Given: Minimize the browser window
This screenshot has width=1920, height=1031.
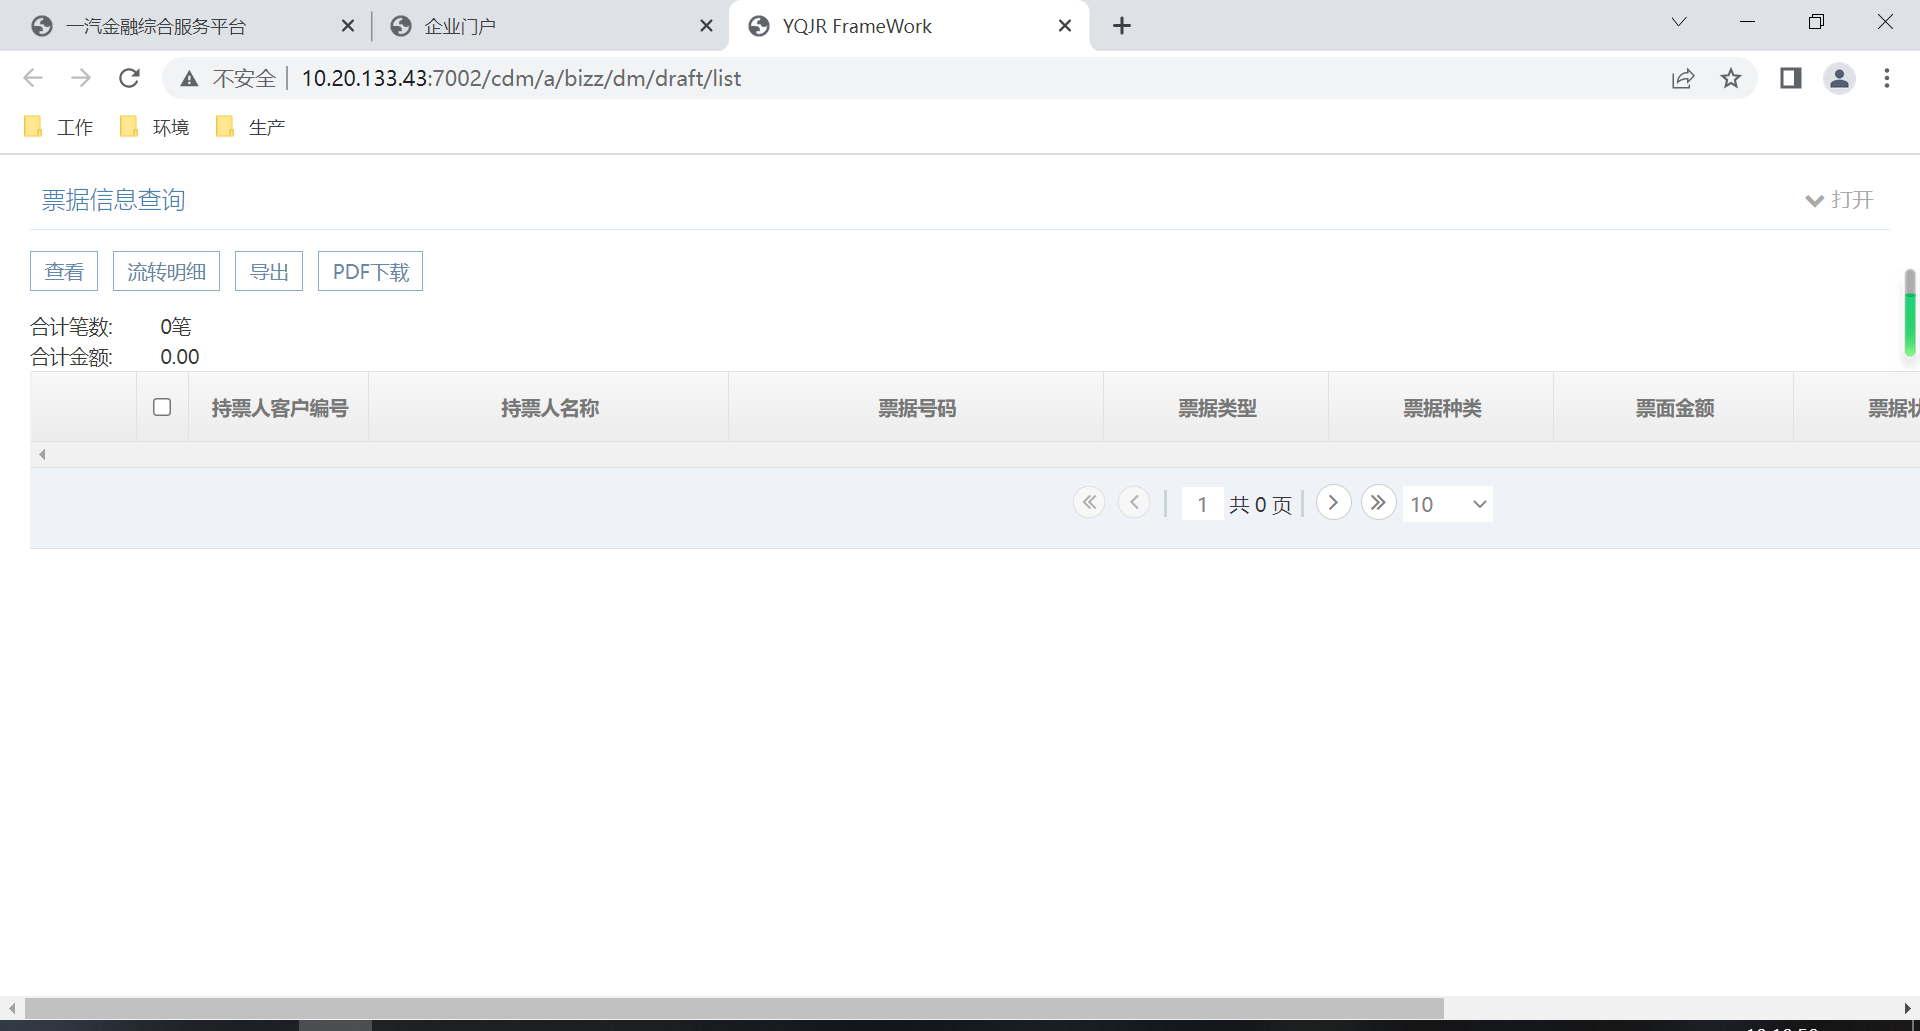Looking at the screenshot, I should pyautogui.click(x=1748, y=22).
